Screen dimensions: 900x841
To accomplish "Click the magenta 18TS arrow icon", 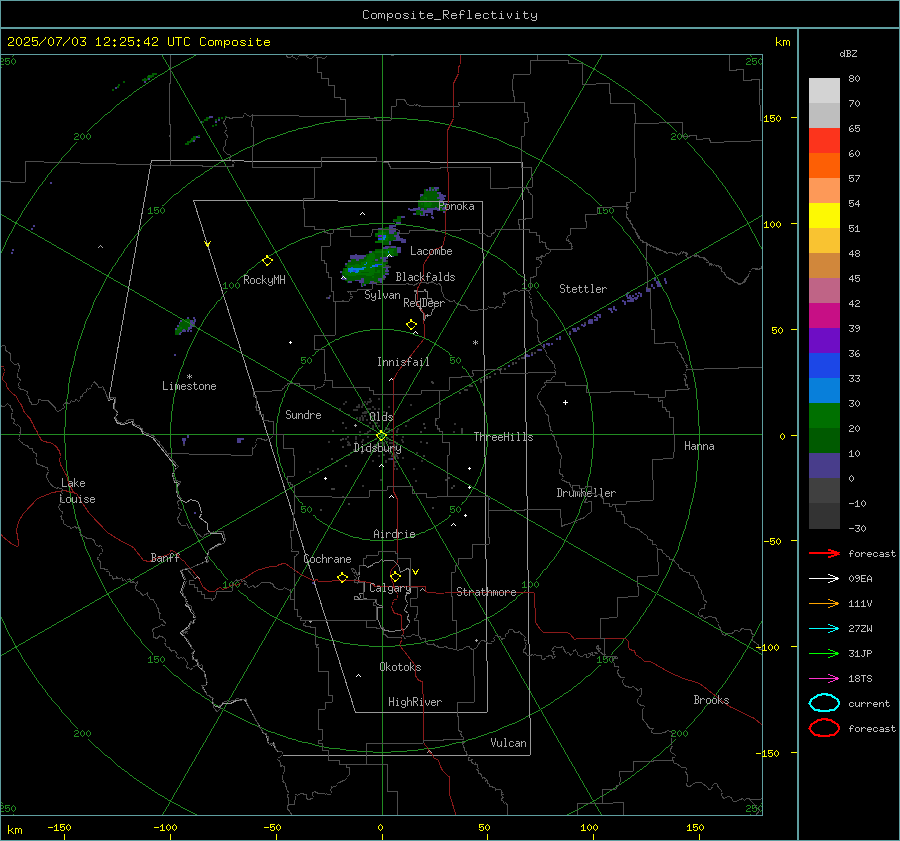I will [824, 679].
